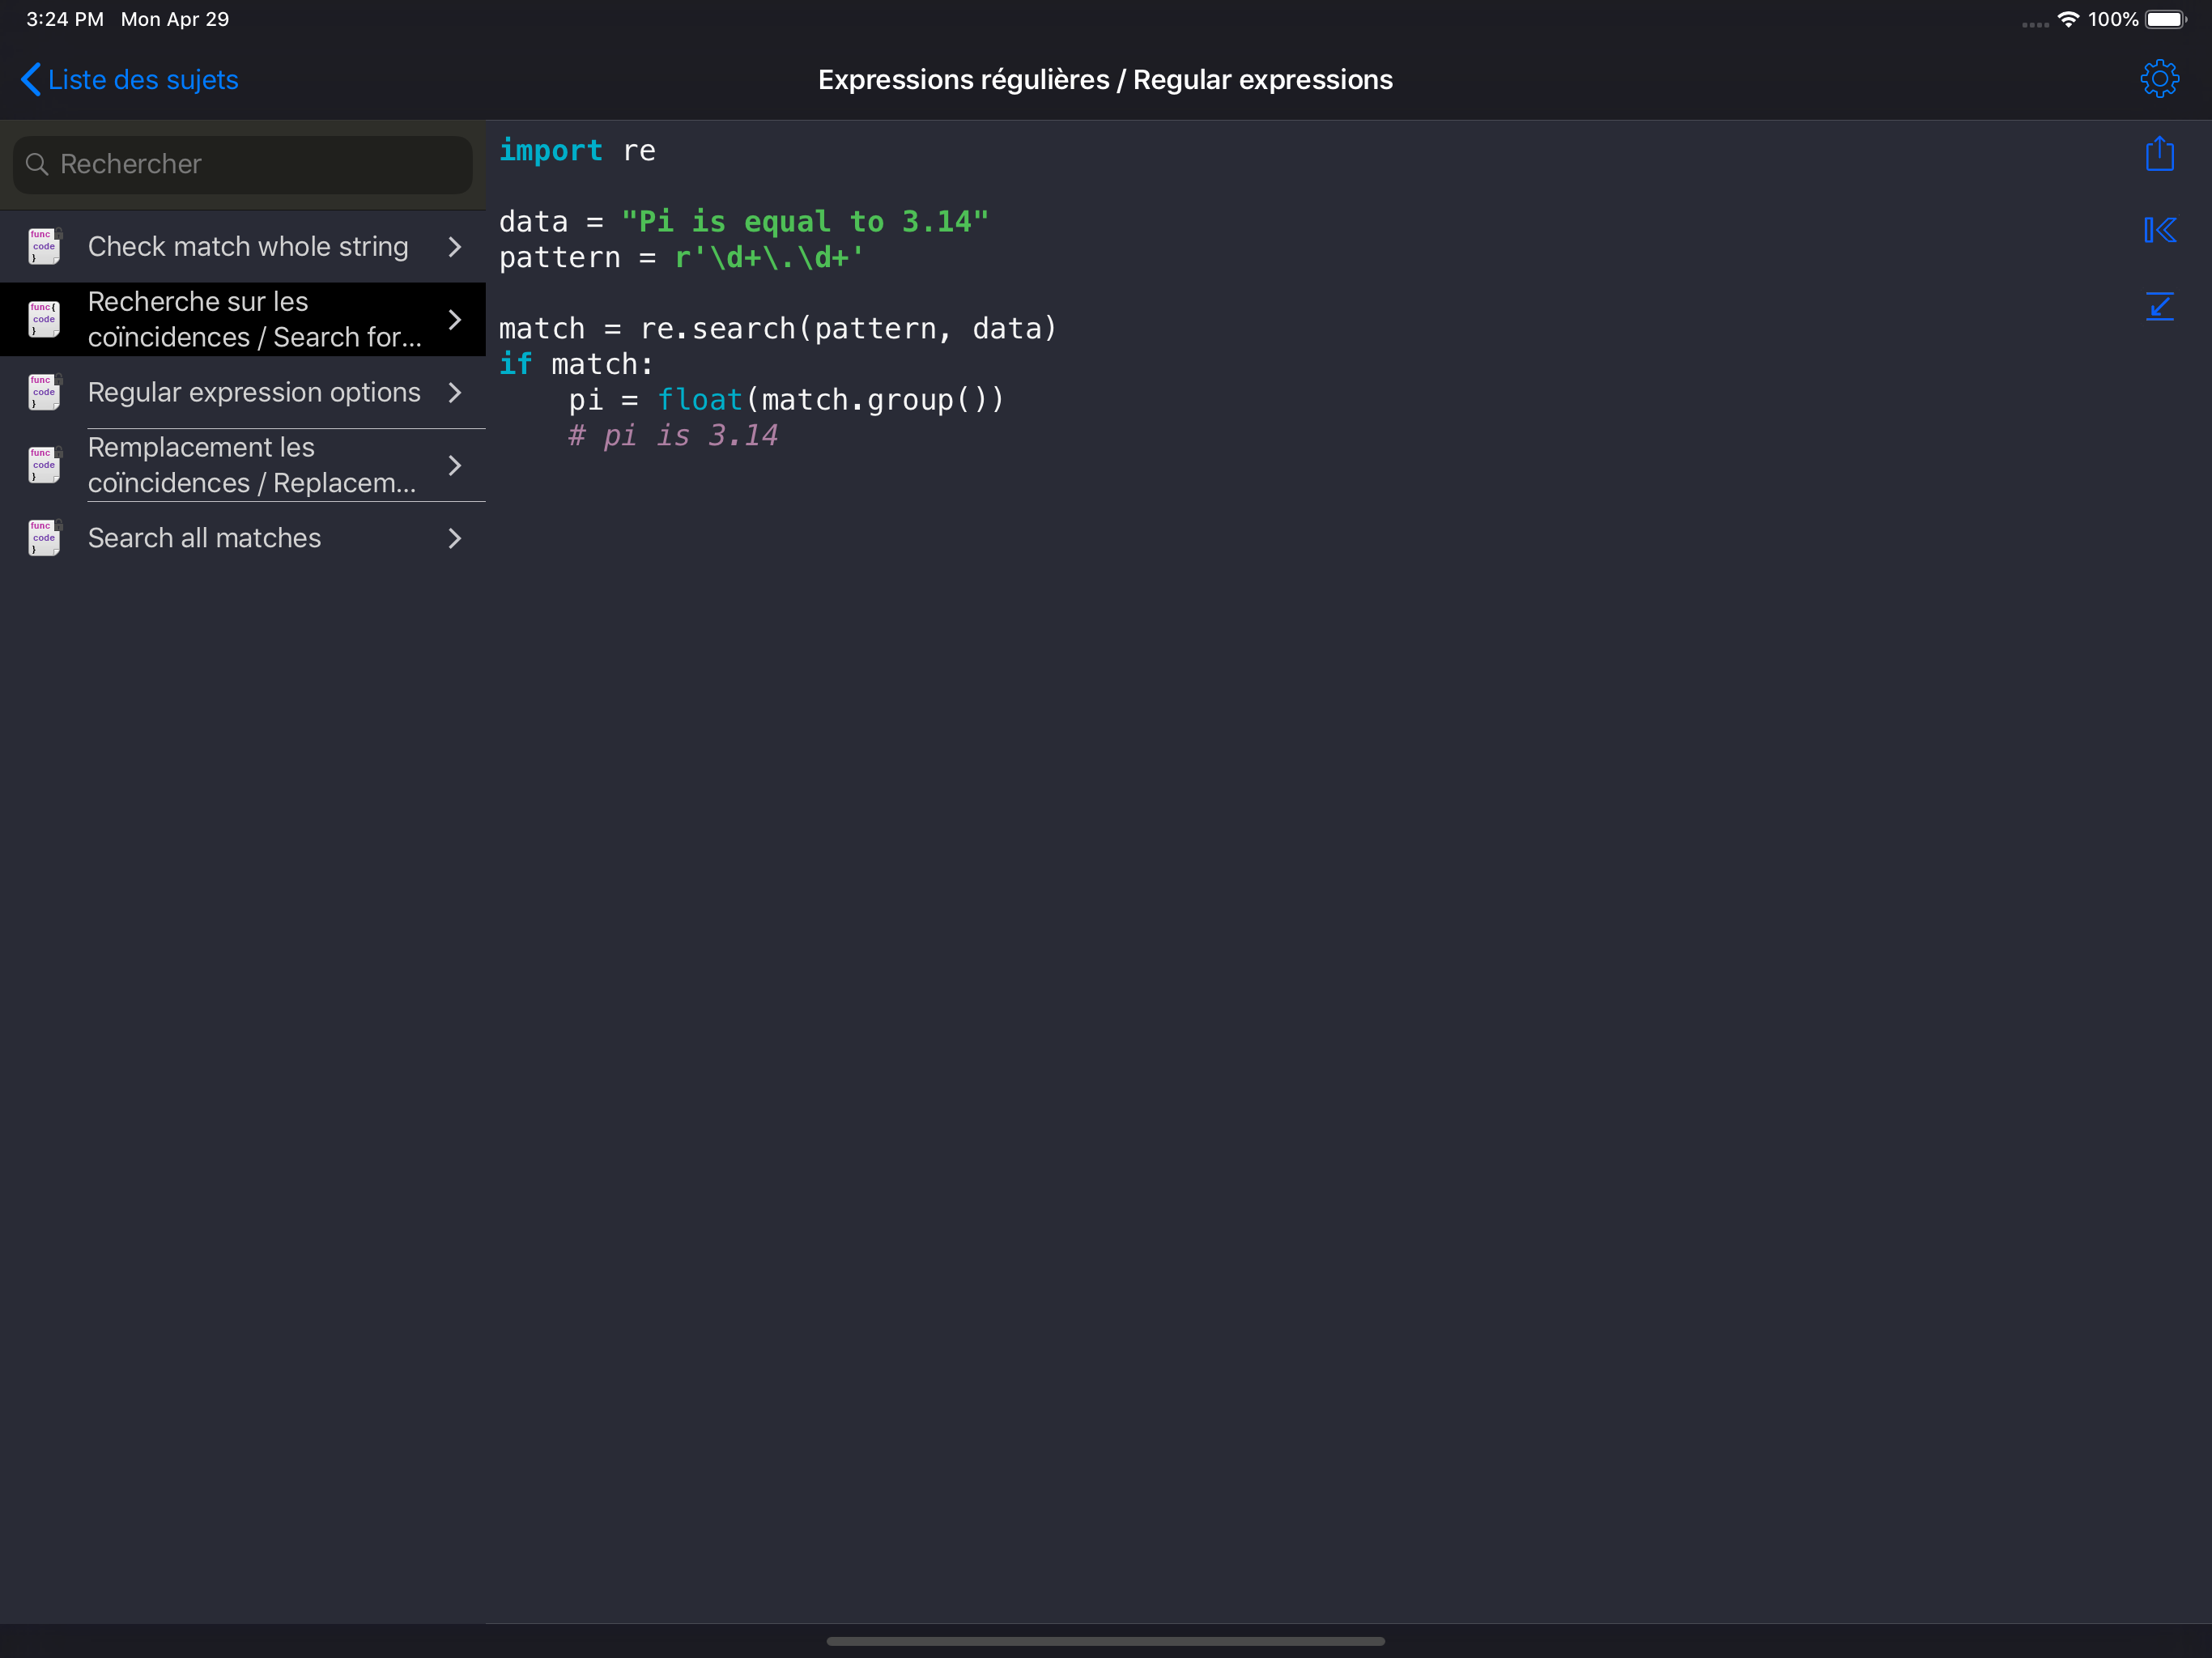Tap the magnifier icon in the search bar
2212x1658 pixels.
pyautogui.click(x=37, y=164)
